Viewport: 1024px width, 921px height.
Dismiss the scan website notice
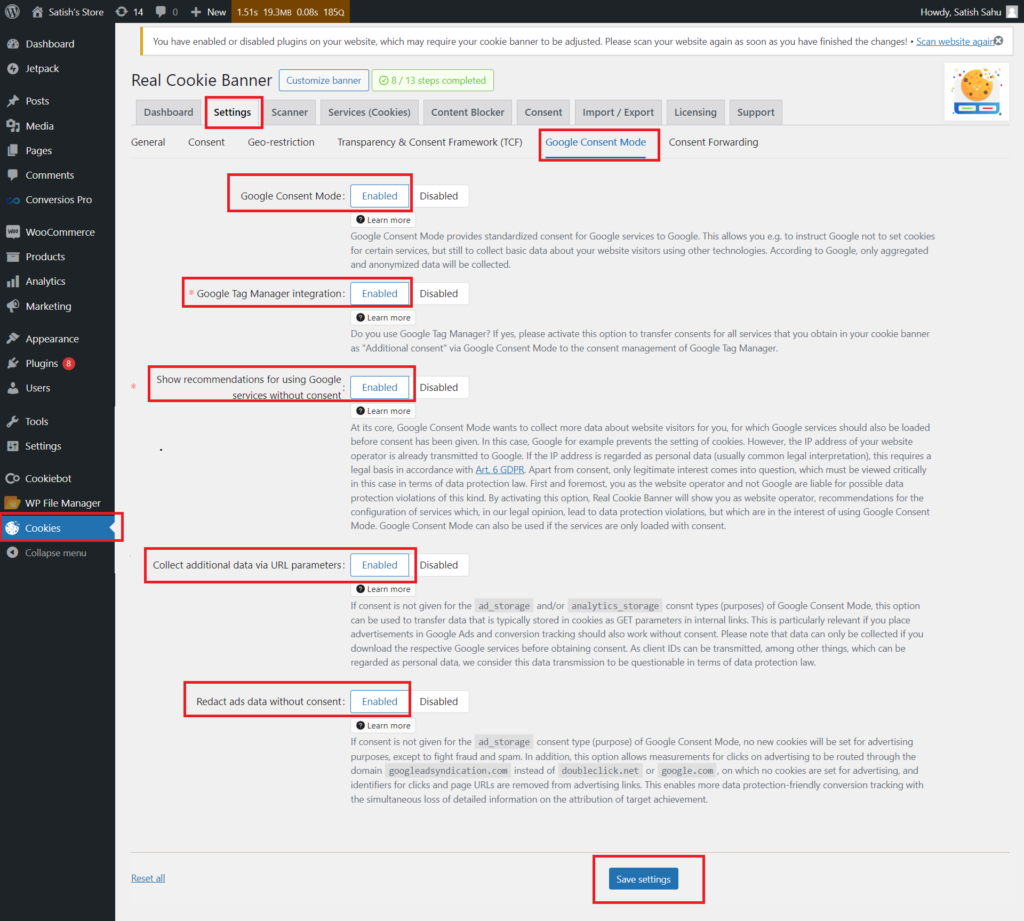[x=999, y=40]
